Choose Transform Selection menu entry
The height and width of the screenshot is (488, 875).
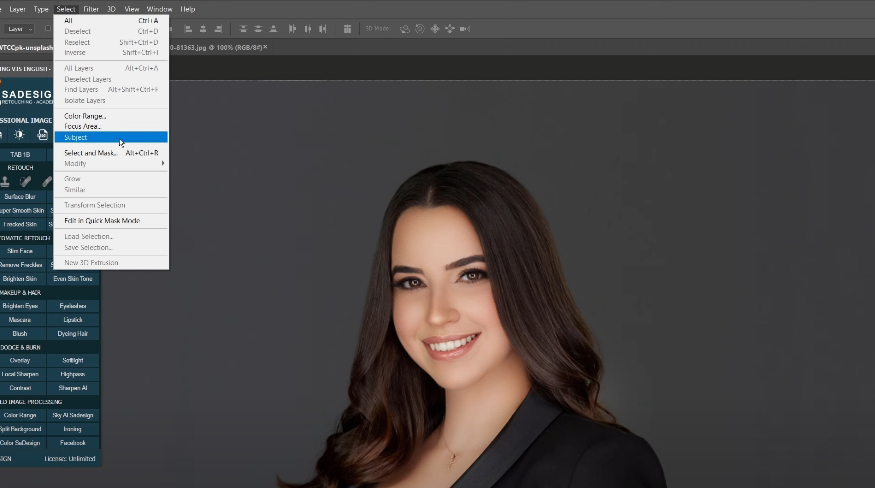111,205
